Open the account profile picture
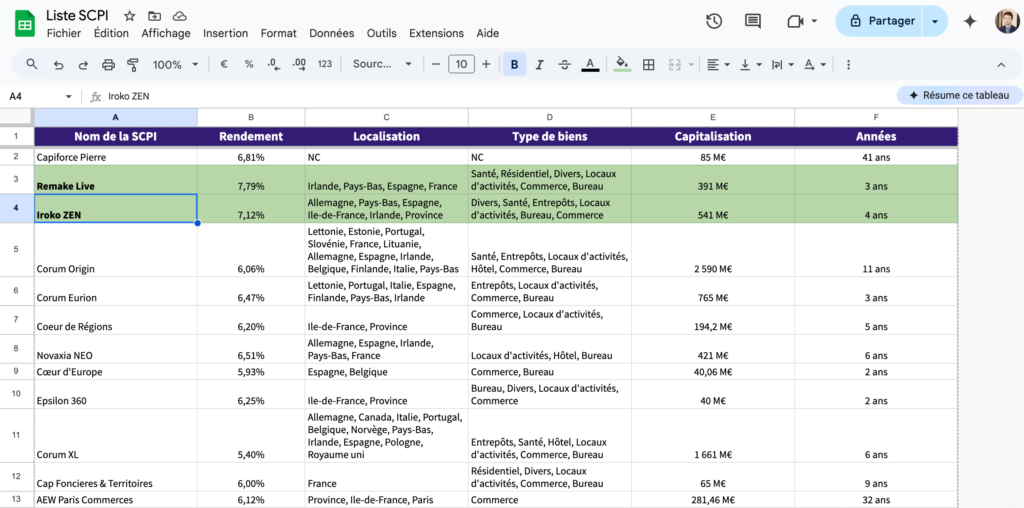Screen dimensions: 1024x508 point(1006,21)
